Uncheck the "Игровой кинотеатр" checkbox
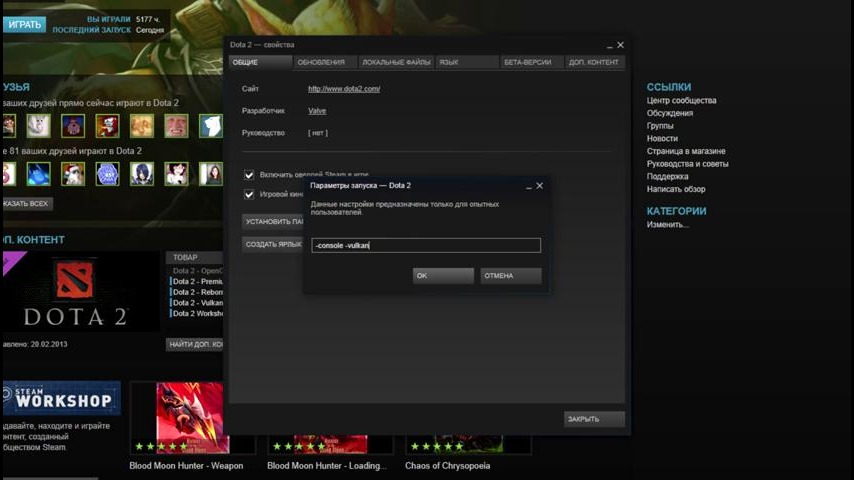Image resolution: width=854 pixels, height=480 pixels. point(249,194)
